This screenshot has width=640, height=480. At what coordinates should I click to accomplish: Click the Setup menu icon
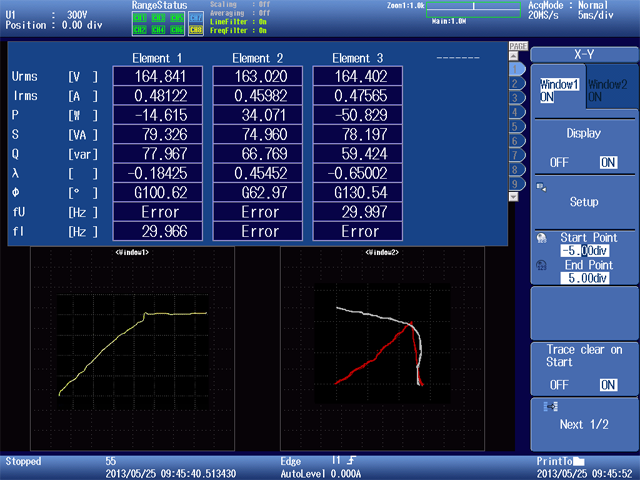[x=541, y=187]
